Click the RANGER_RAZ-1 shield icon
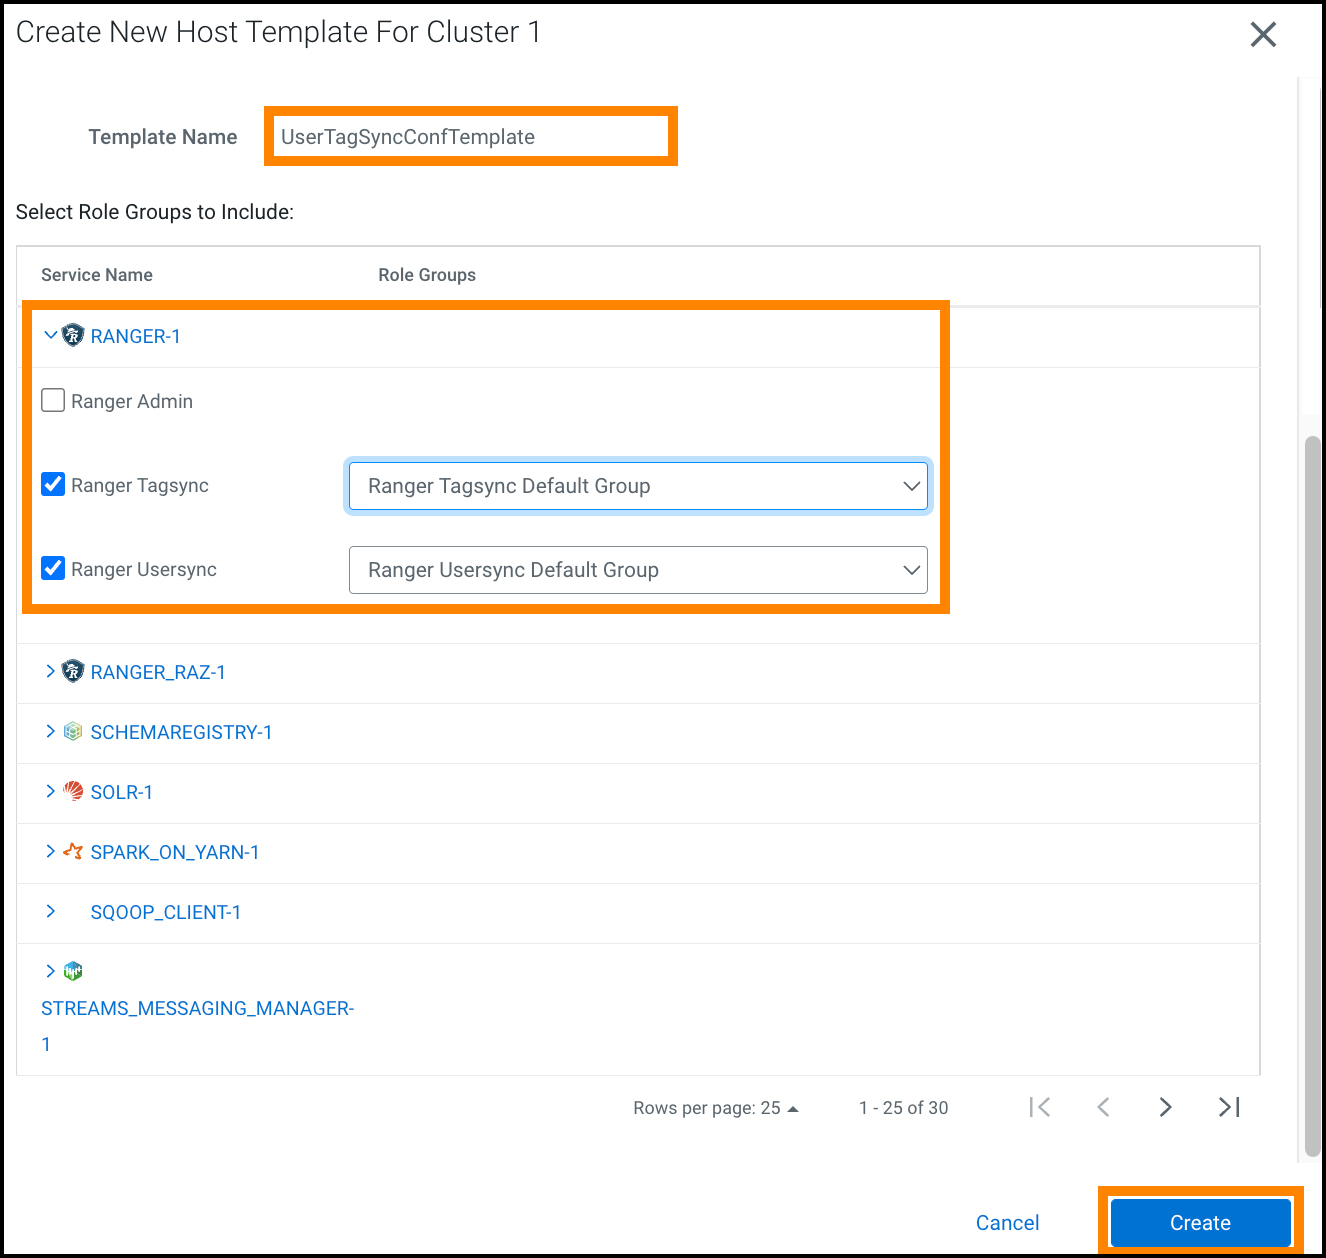Image resolution: width=1326 pixels, height=1258 pixels. pos(73,672)
